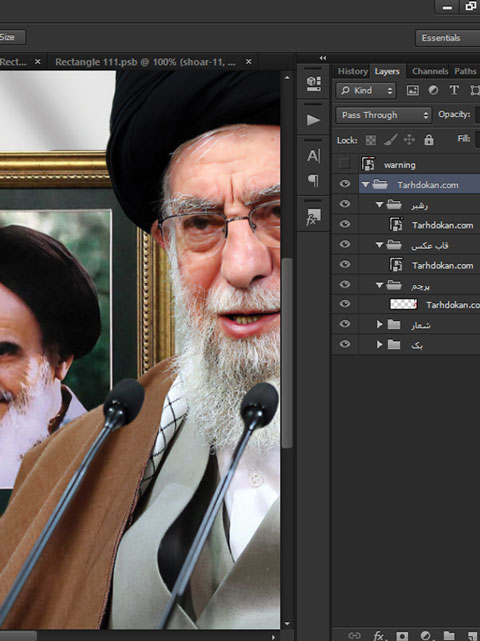Open the Actions play panel icon
The width and height of the screenshot is (480, 641).
pyautogui.click(x=313, y=120)
